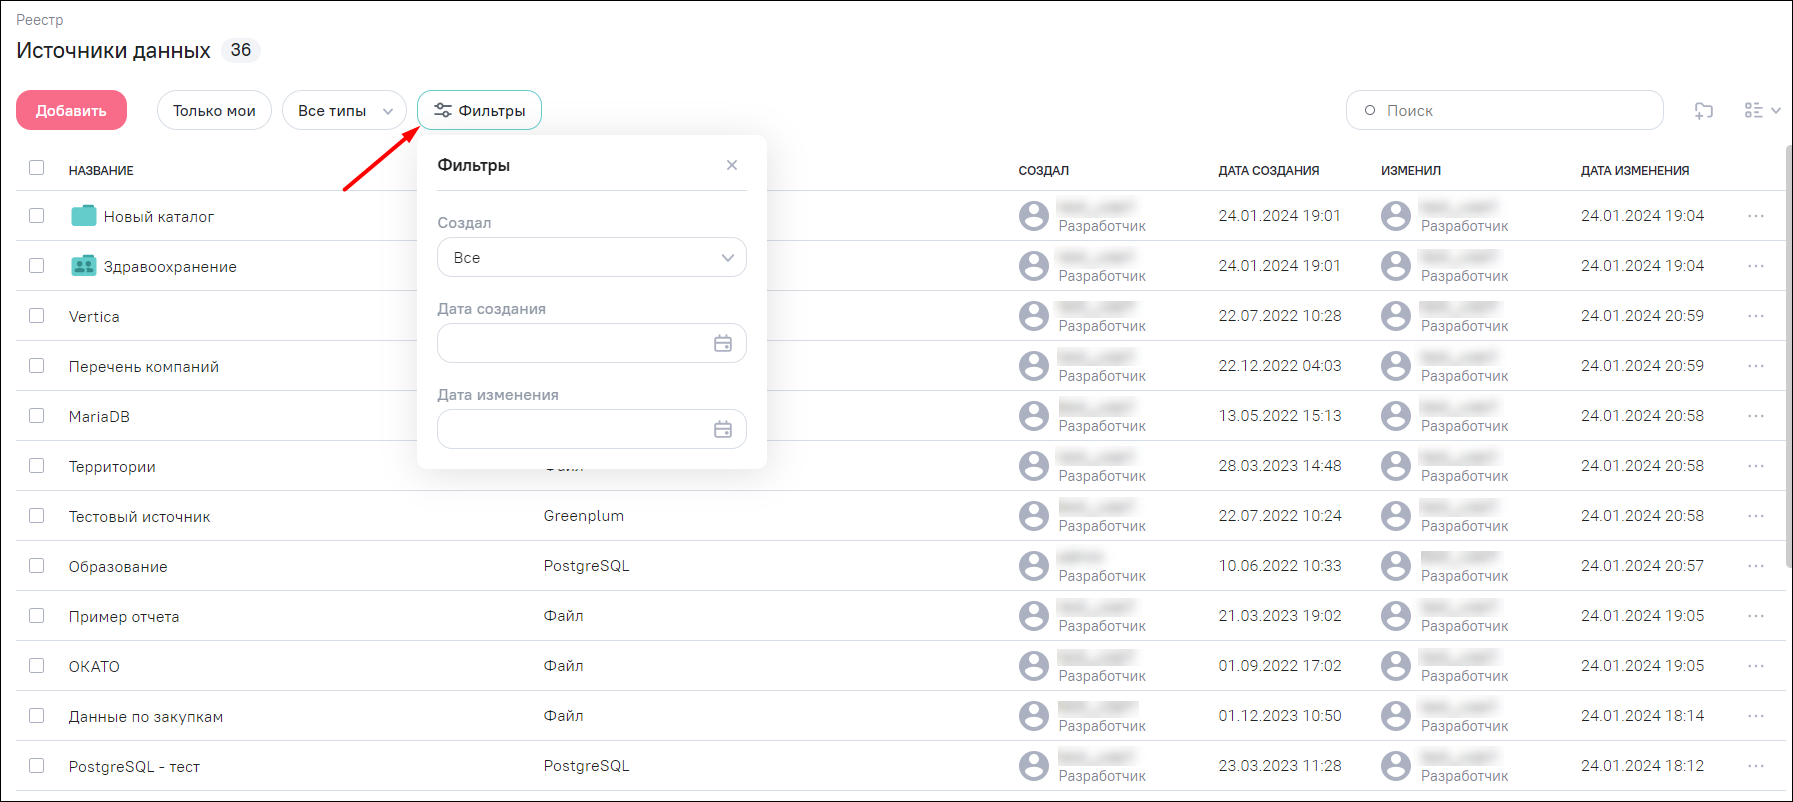The height and width of the screenshot is (802, 1793).
Task: Check the Территории row checkbox
Action: (x=37, y=466)
